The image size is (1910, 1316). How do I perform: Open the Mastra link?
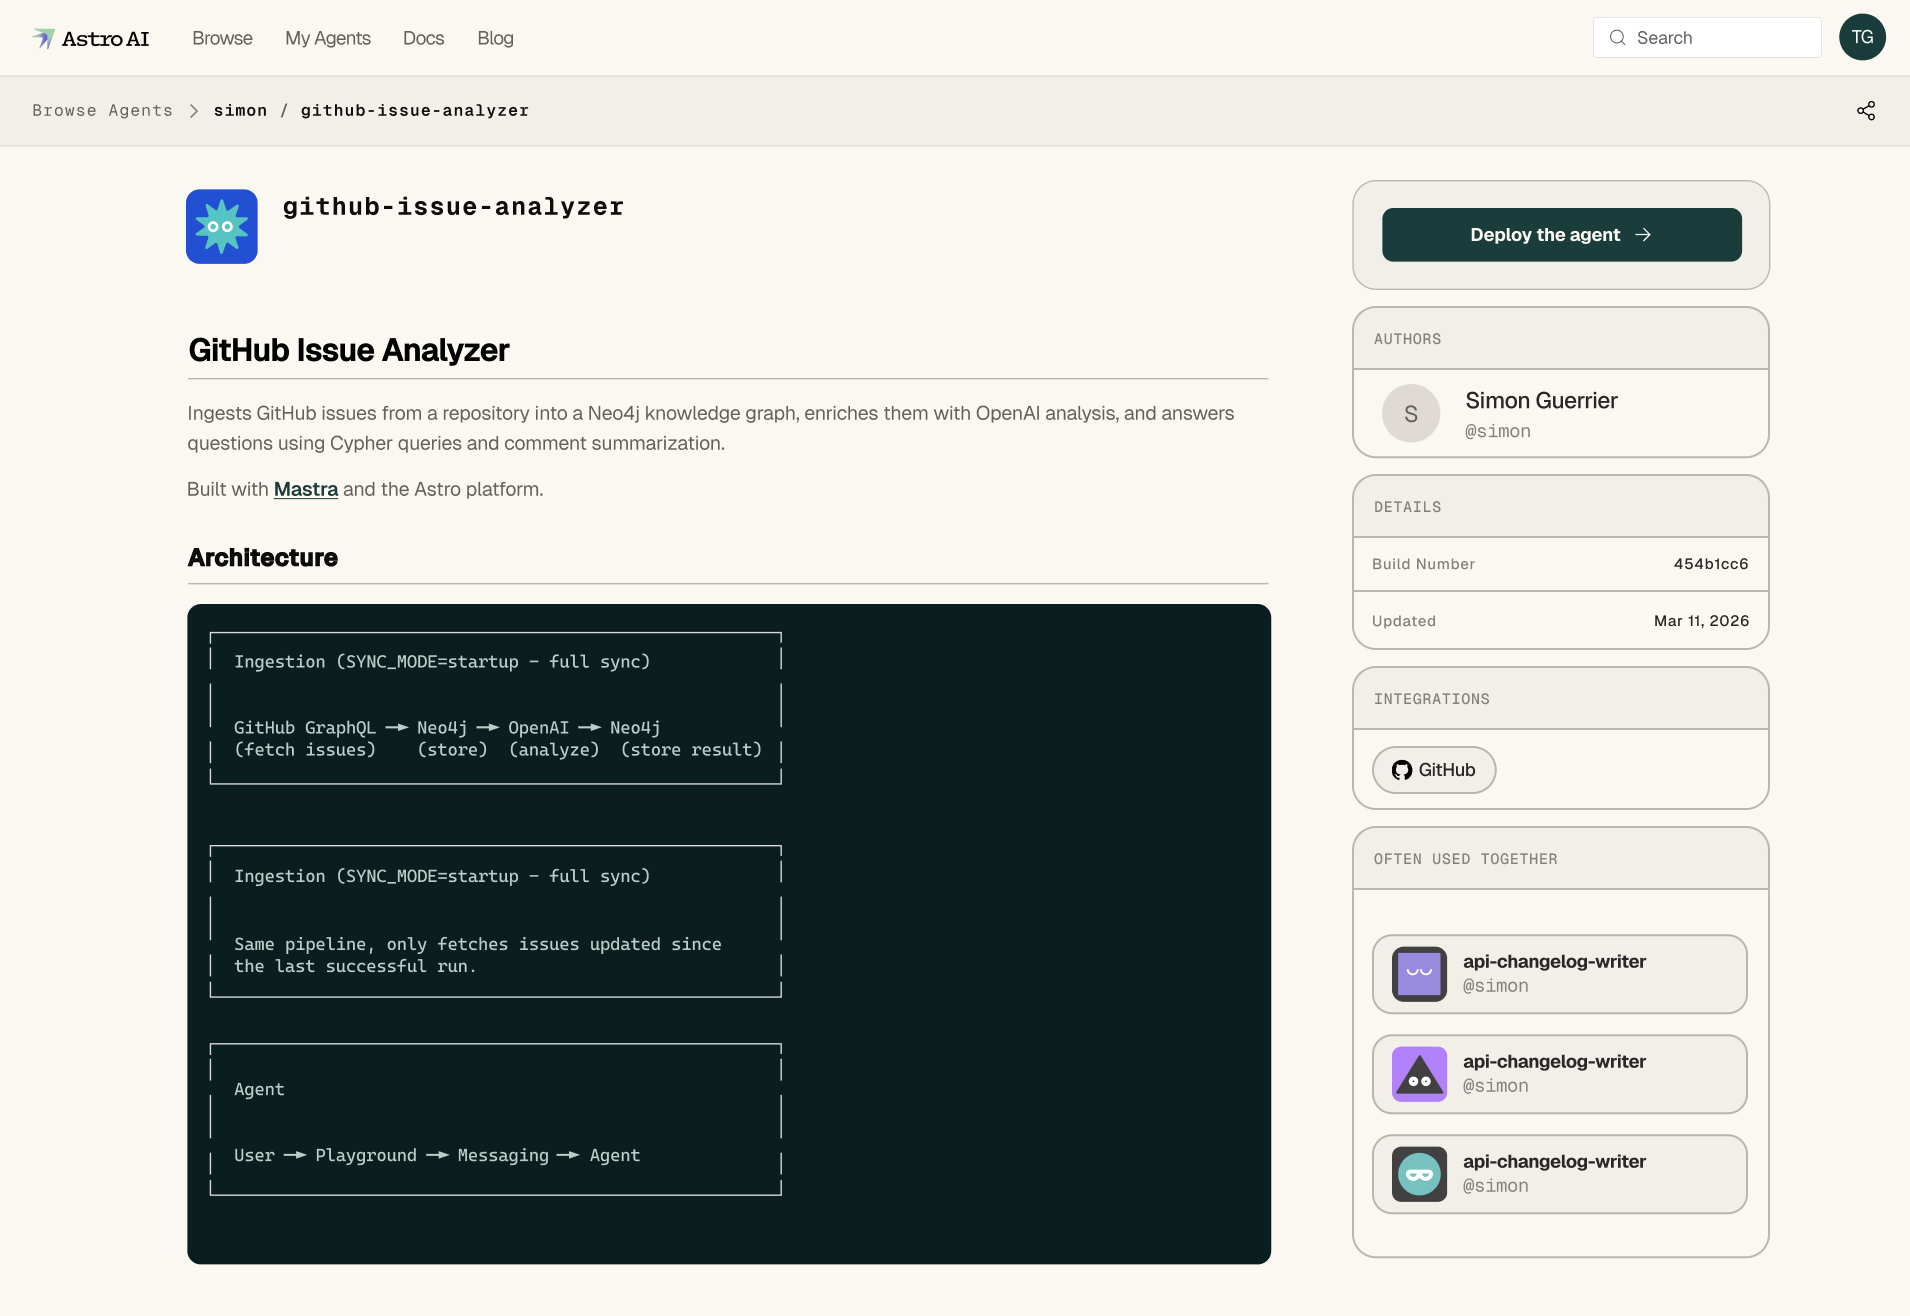tap(306, 489)
